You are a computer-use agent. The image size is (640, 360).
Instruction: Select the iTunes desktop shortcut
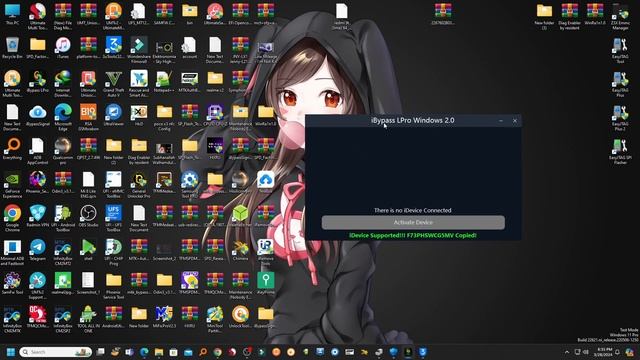(63, 48)
